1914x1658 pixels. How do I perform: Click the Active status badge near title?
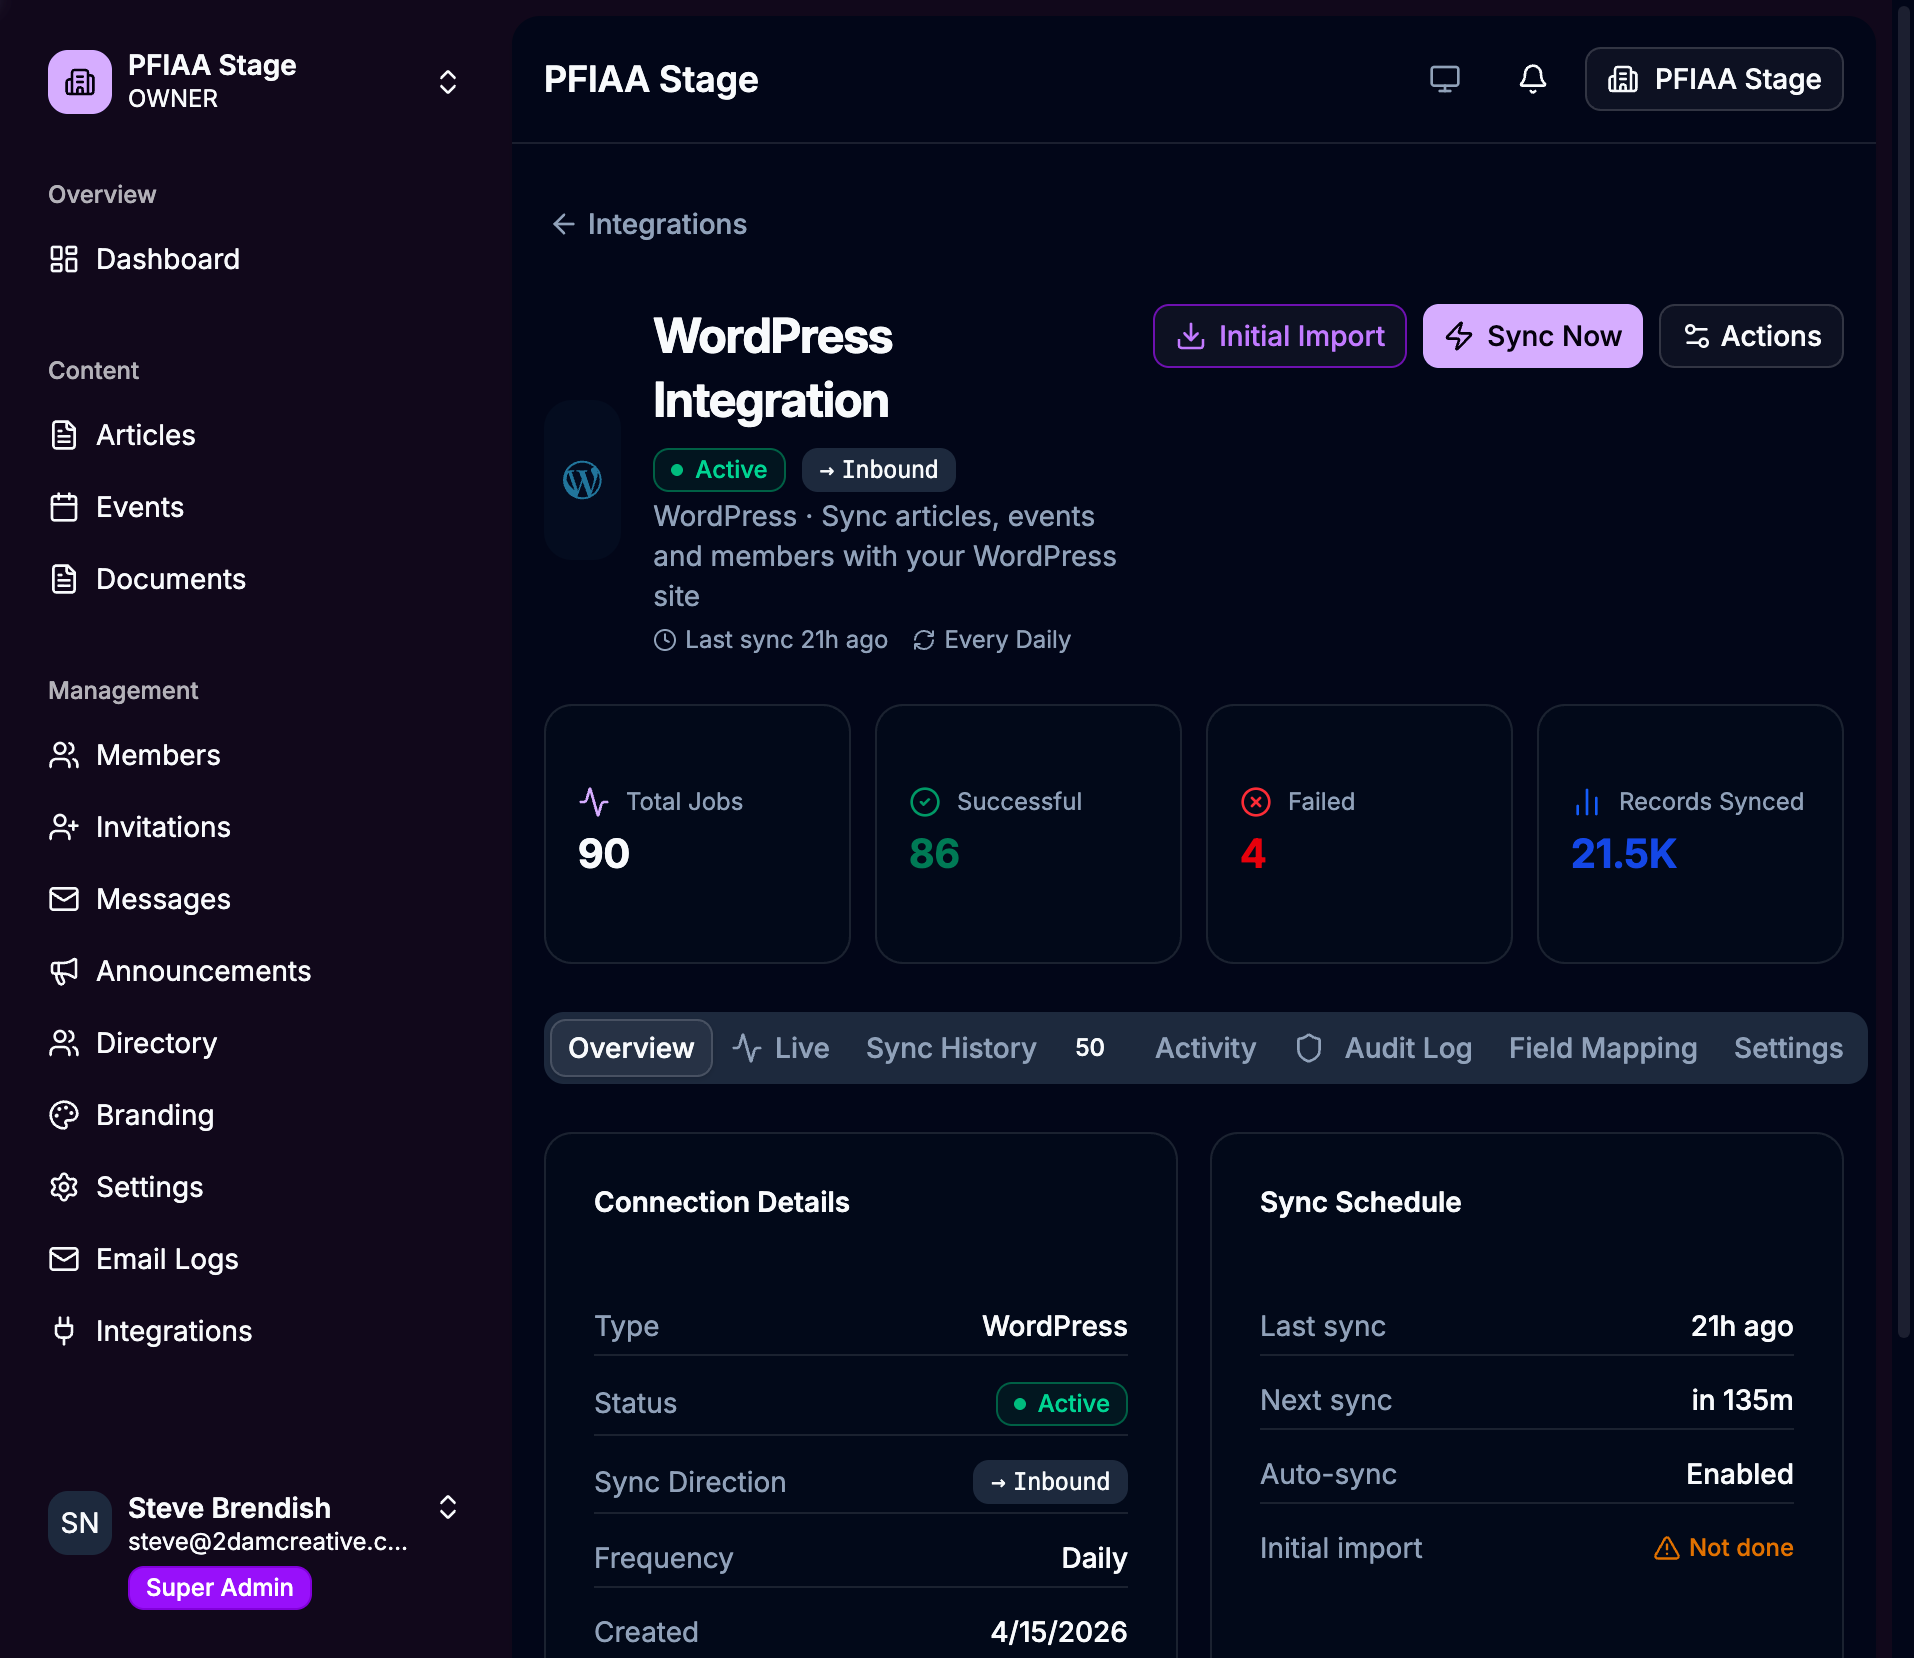tap(719, 470)
